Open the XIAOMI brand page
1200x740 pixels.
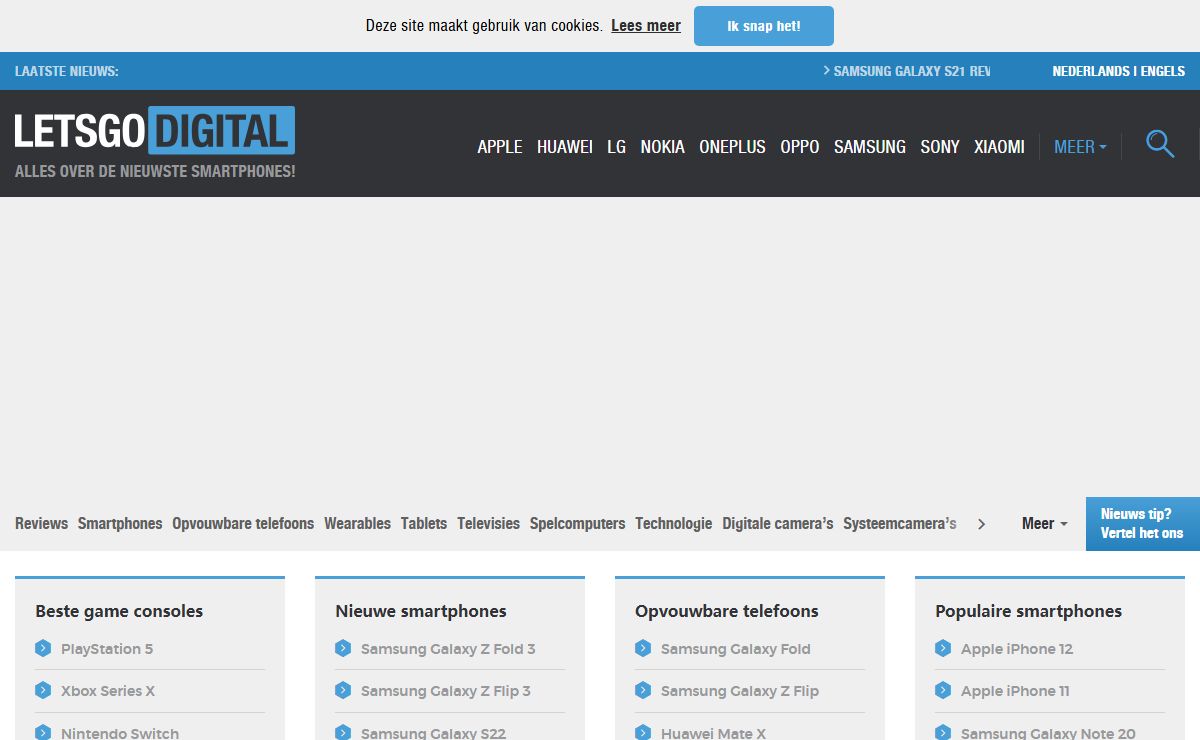[999, 147]
